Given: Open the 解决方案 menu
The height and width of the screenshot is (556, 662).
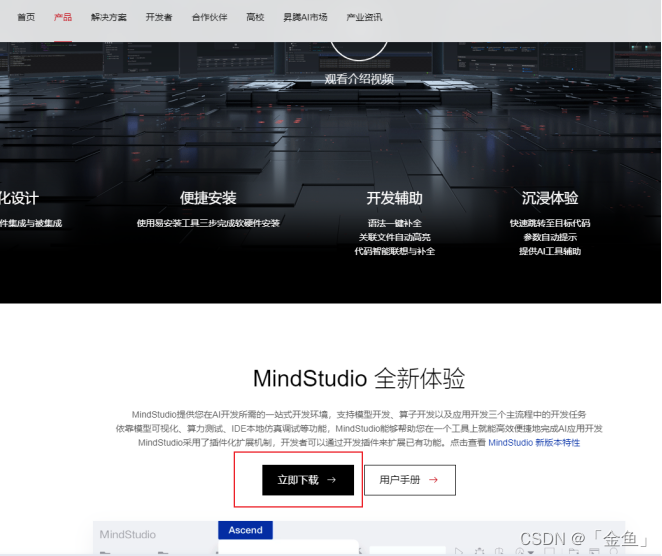Looking at the screenshot, I should pos(109,17).
